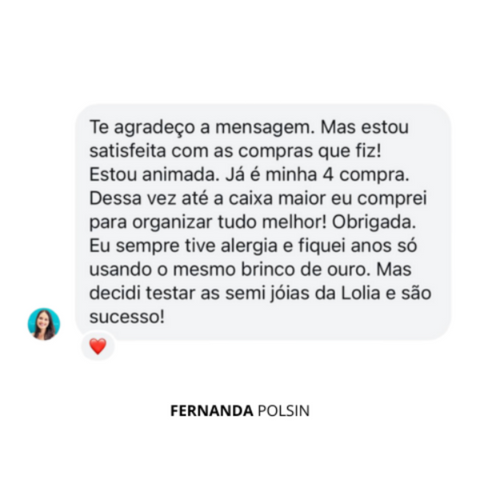Click the word 'alergia' in the message
Image resolution: width=480 pixels, height=480 pixels.
coord(249,246)
